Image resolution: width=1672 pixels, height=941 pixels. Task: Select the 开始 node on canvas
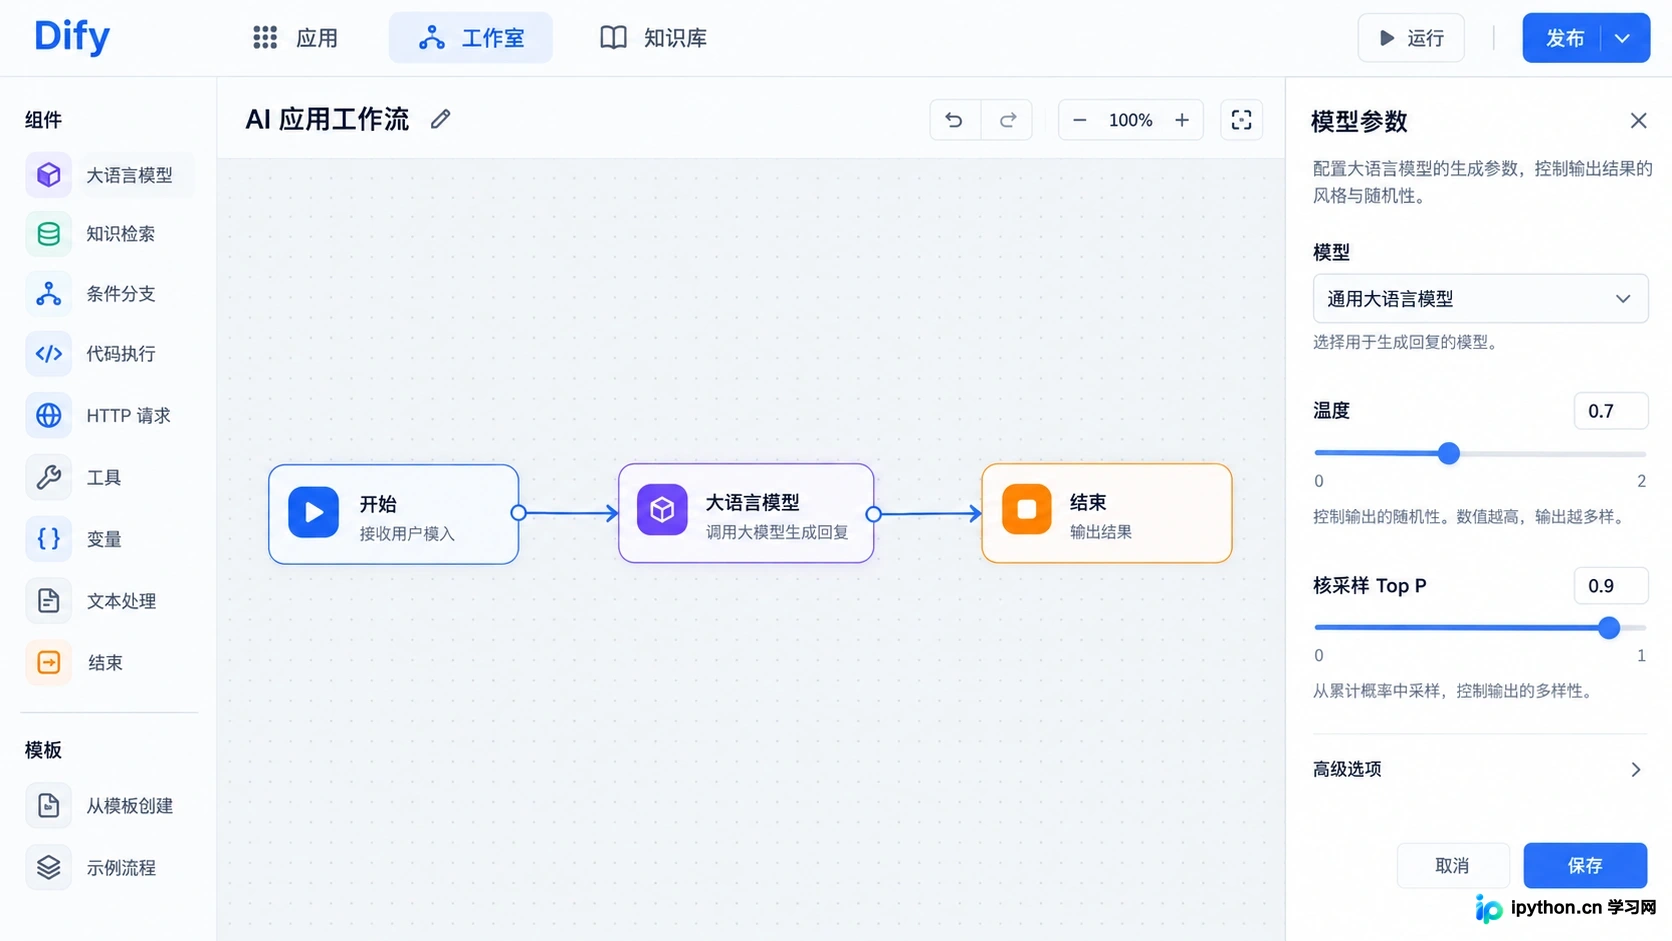[394, 514]
